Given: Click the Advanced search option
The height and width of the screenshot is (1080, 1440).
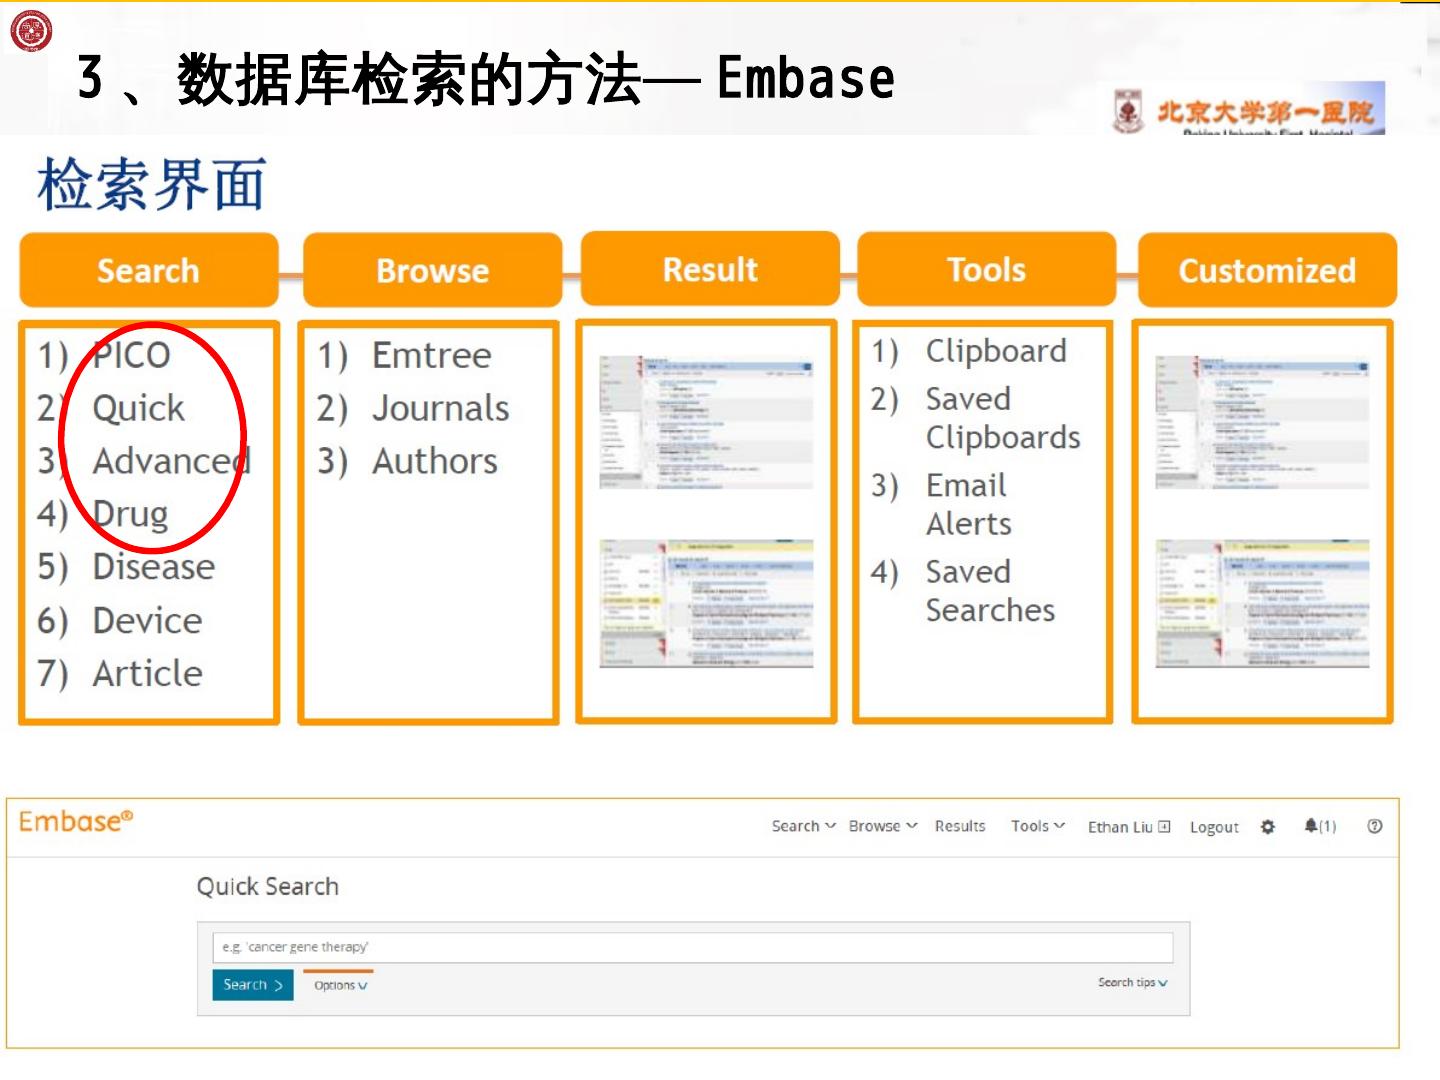Looking at the screenshot, I should click(171, 461).
